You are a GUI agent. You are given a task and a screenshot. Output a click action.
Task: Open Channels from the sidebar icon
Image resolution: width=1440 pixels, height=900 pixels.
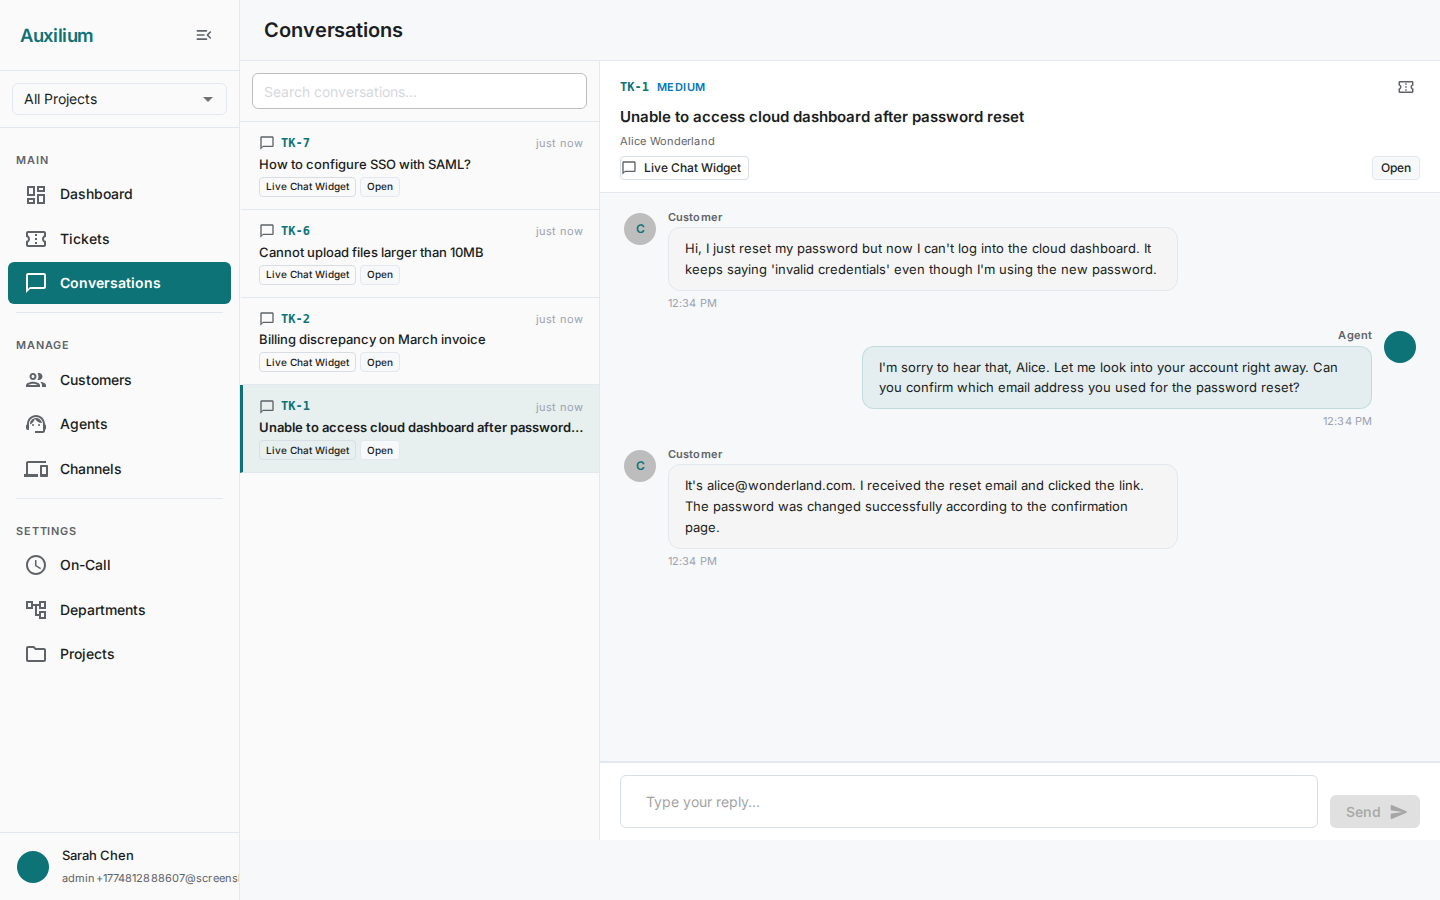coord(36,469)
